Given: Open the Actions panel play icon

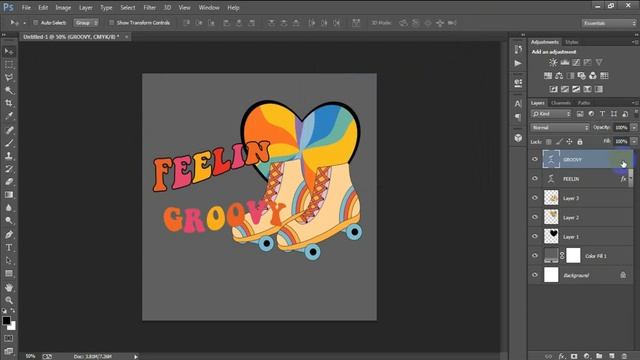Looking at the screenshot, I should 518,64.
